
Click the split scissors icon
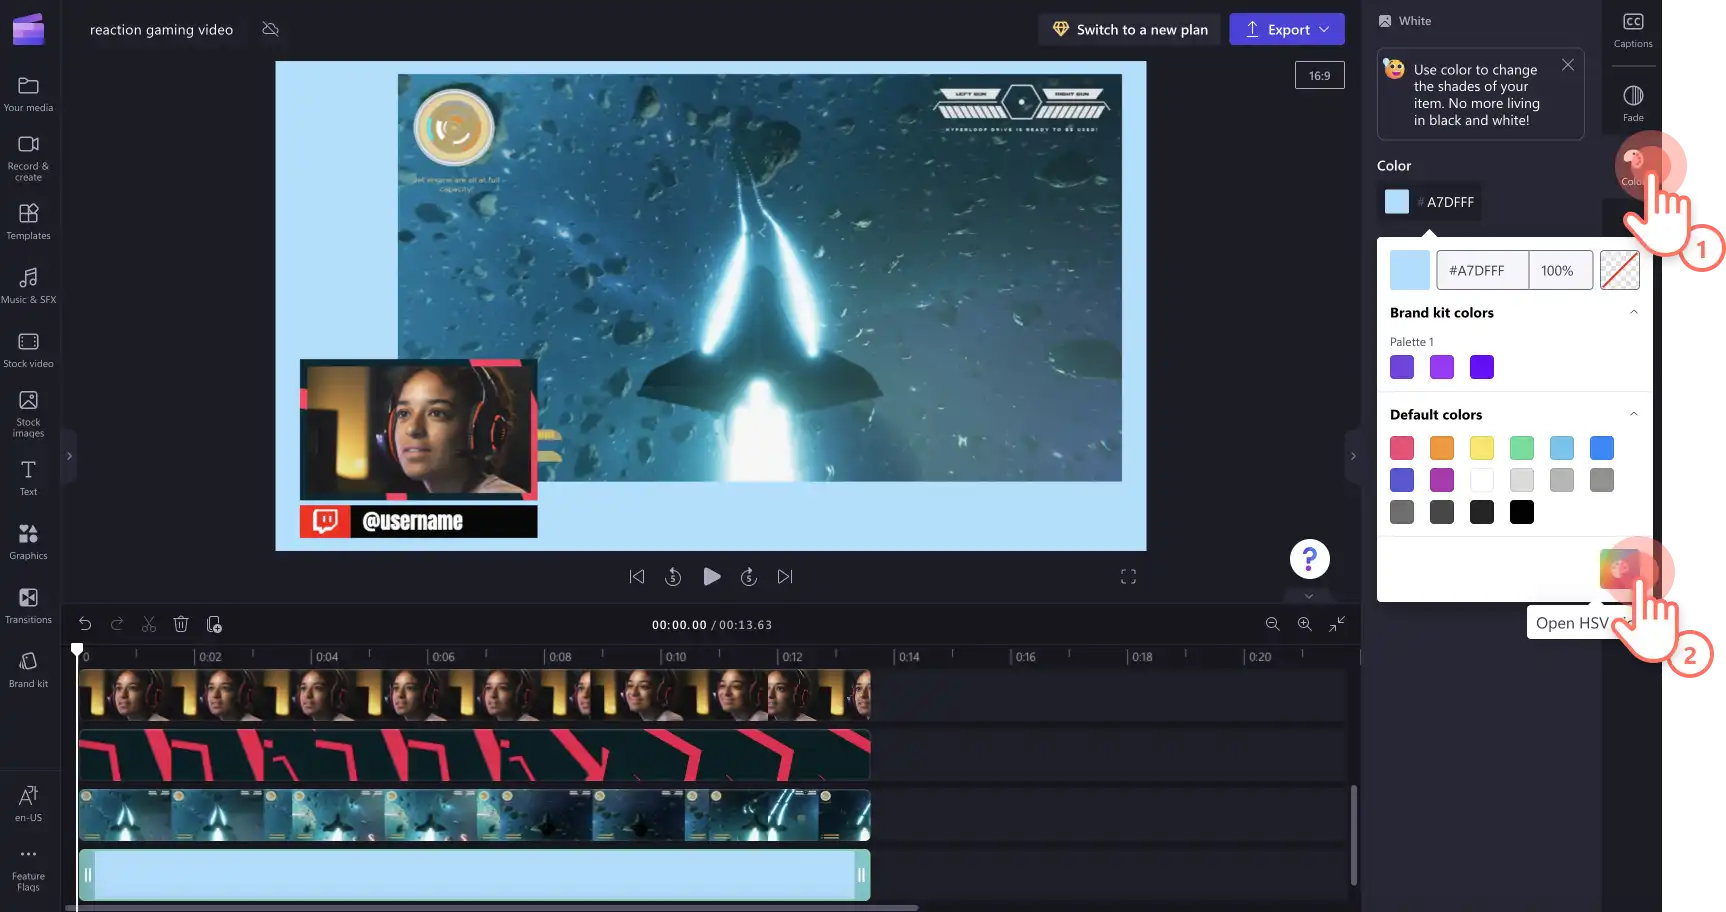pos(149,624)
